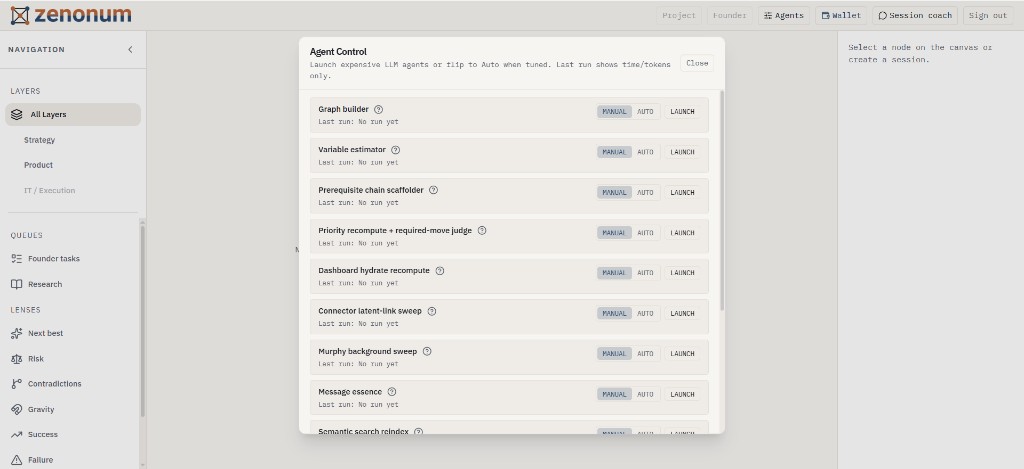Viewport: 1024px width, 469px height.
Task: Launch the Variable estimator agent
Action: pos(682,152)
